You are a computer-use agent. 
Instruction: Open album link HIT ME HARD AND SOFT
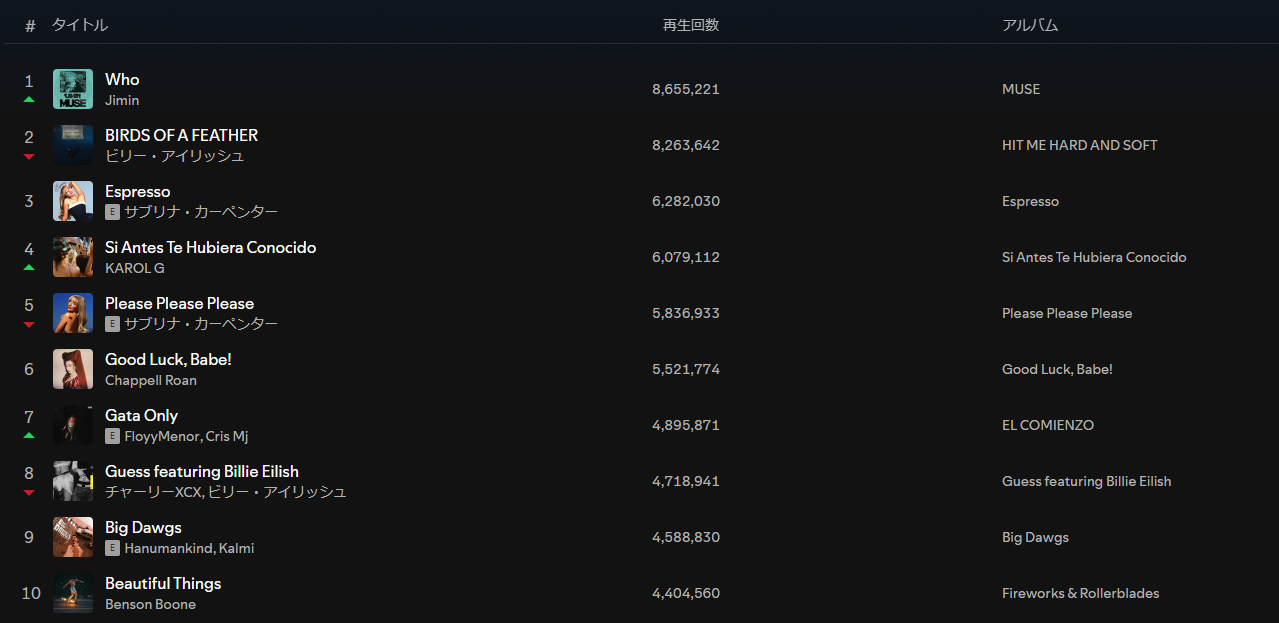pos(1080,145)
